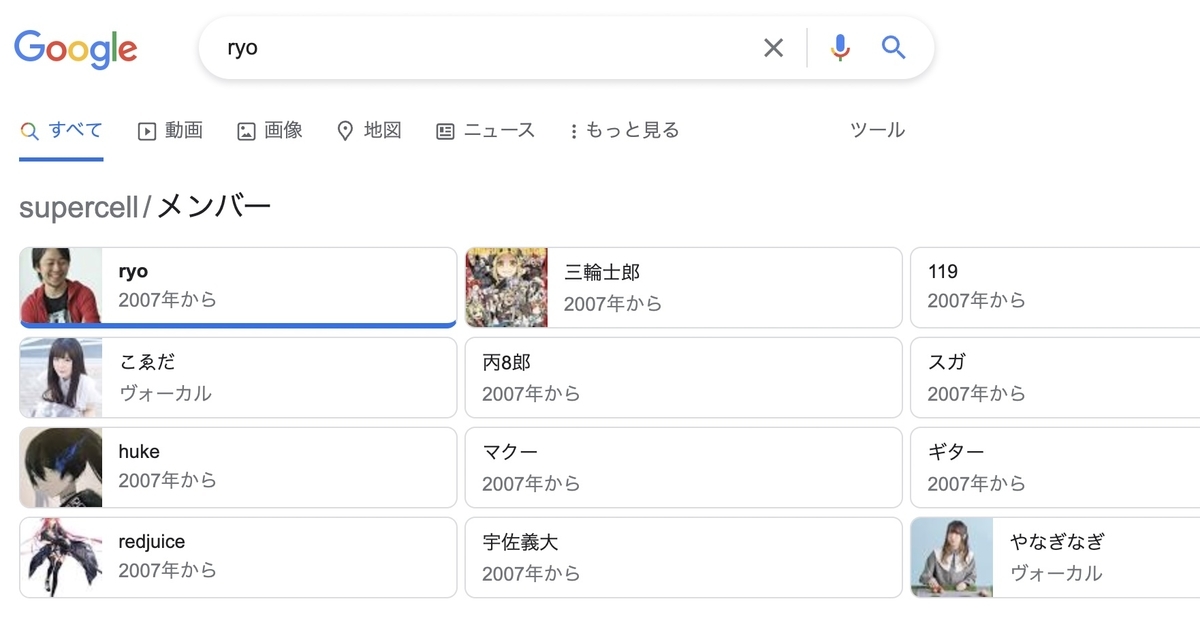Switch to the 画像 tab

coord(270,130)
